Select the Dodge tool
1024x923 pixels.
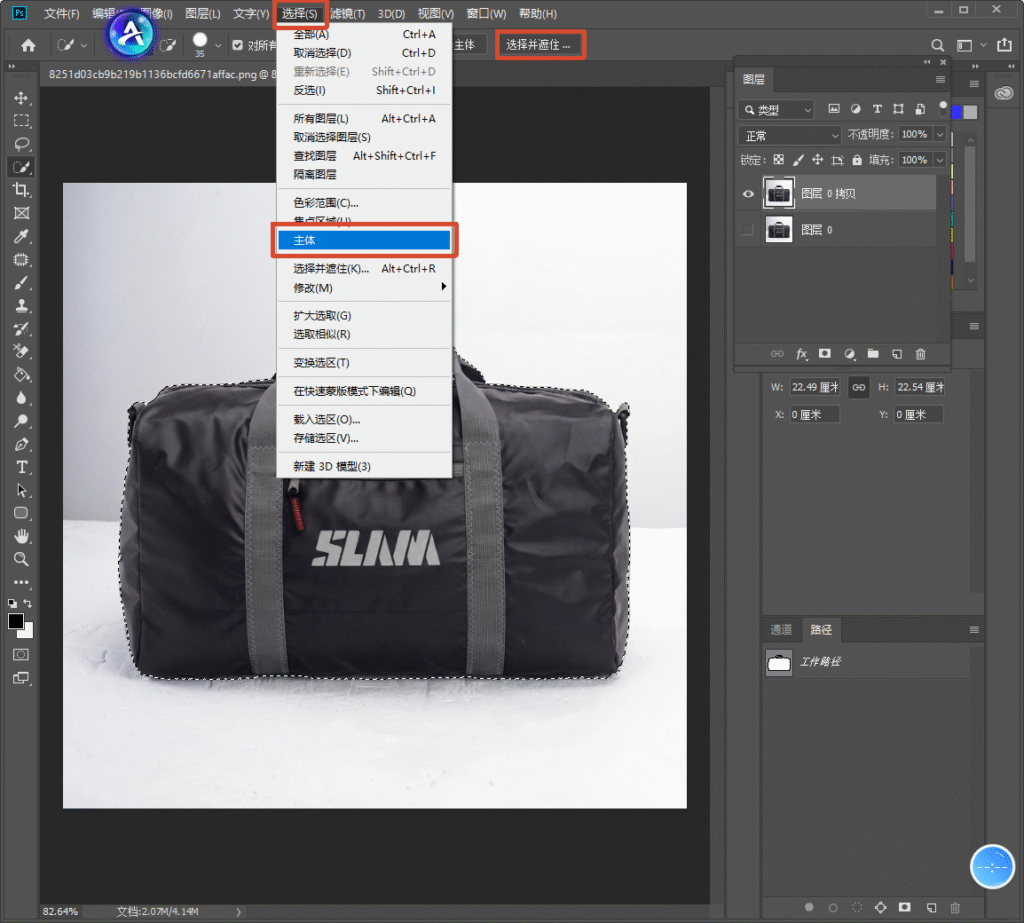pos(21,421)
